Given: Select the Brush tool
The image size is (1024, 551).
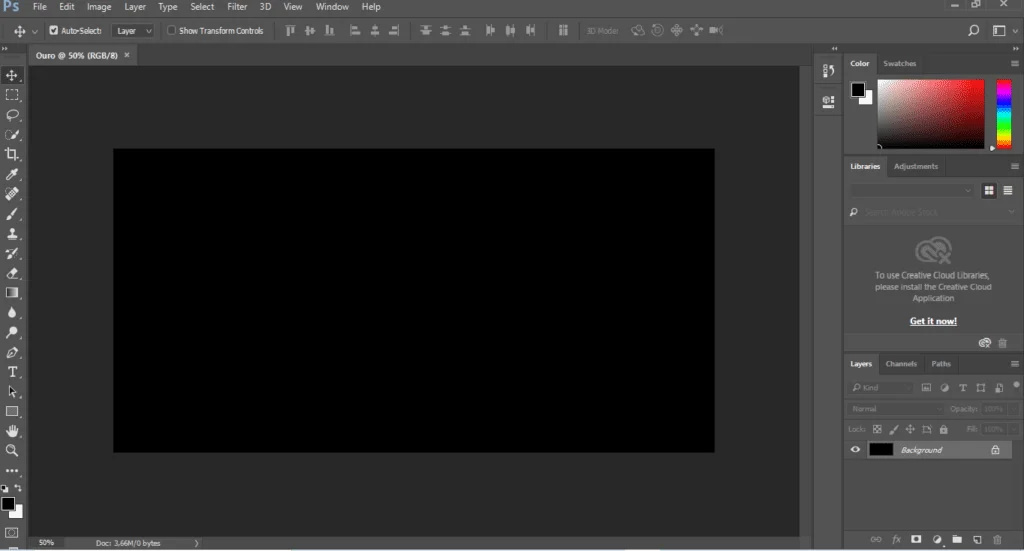Looking at the screenshot, I should tap(12, 214).
